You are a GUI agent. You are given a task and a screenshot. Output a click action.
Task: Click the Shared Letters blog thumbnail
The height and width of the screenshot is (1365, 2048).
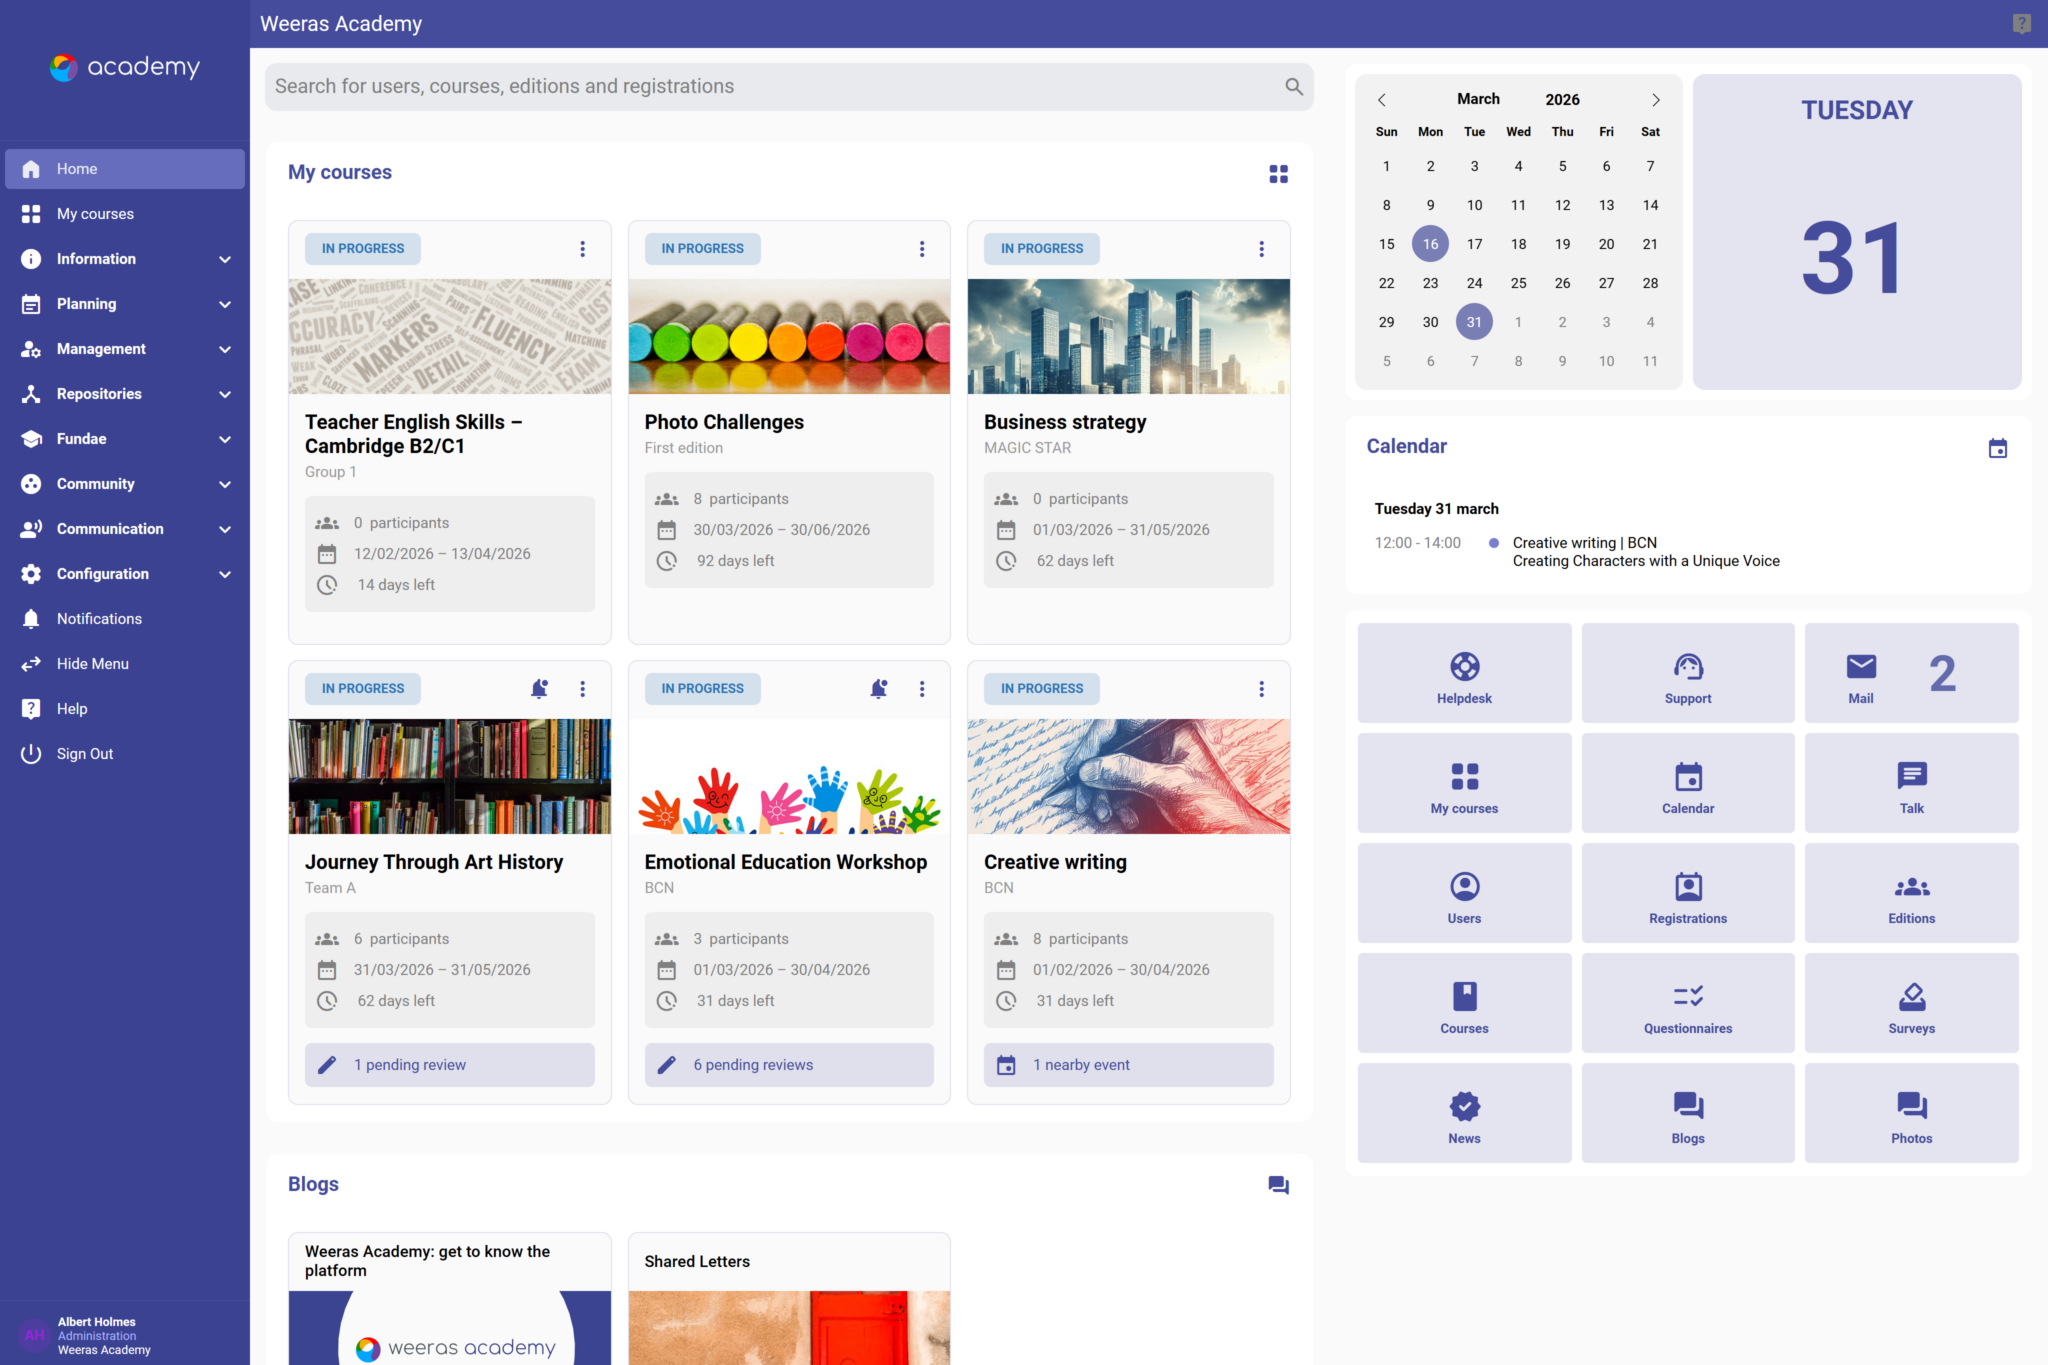[x=789, y=1327]
